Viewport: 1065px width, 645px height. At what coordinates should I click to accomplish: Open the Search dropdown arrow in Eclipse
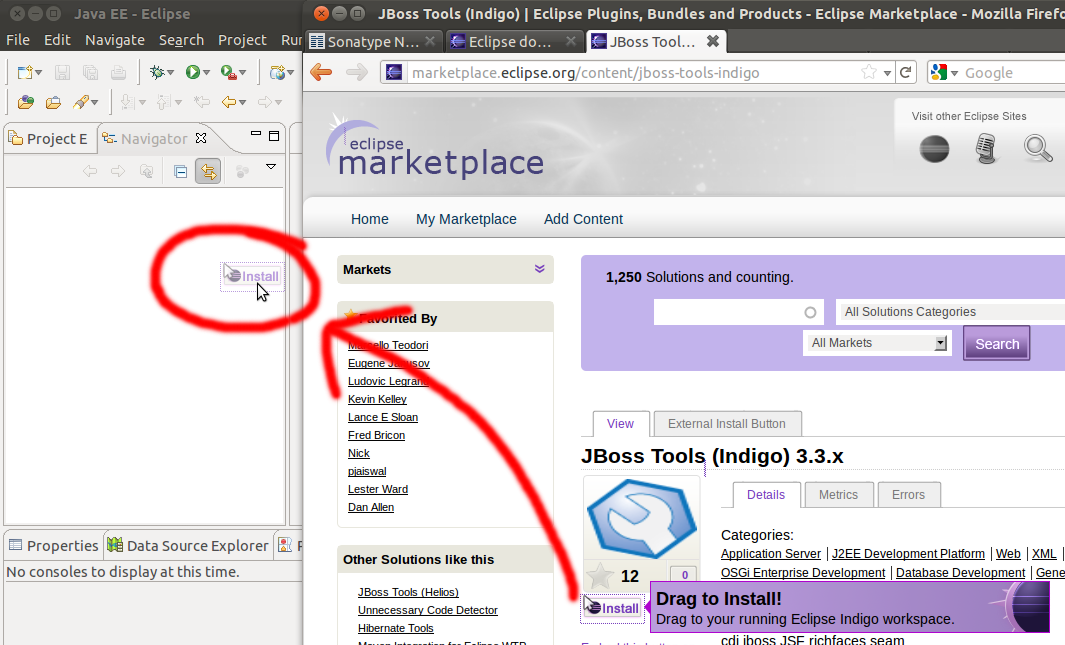tap(94, 103)
